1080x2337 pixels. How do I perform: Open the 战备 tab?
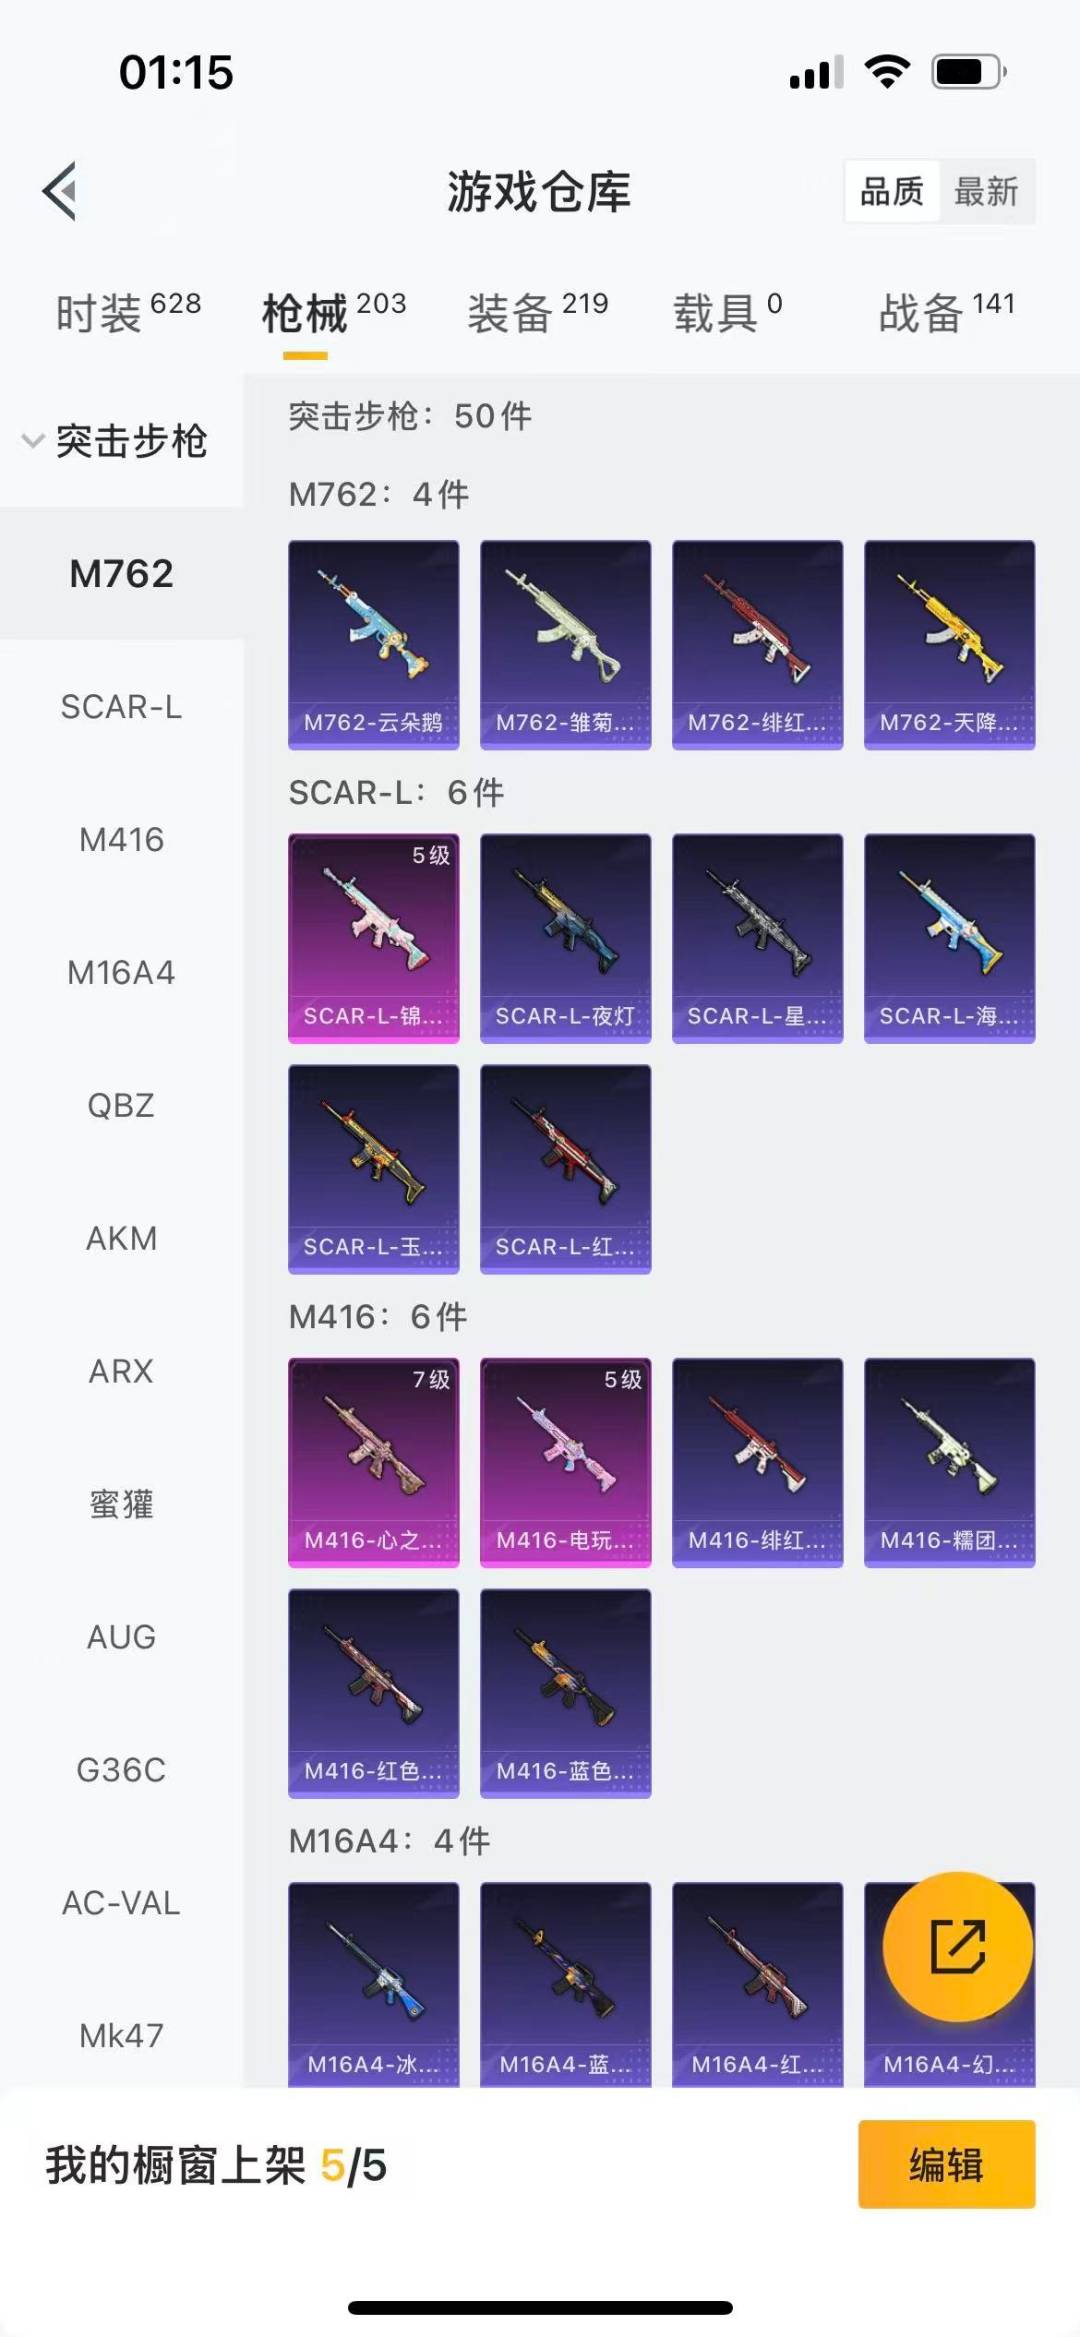(x=947, y=313)
